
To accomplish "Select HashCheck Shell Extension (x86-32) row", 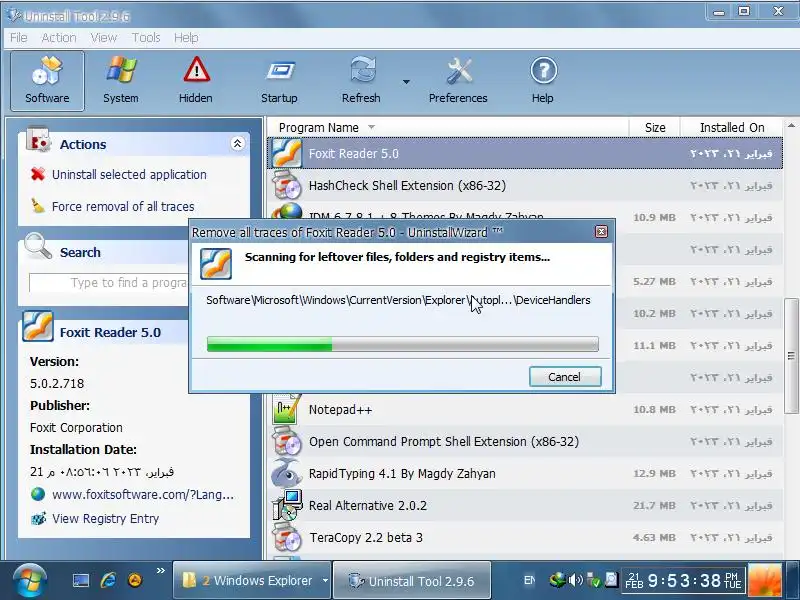I will (524, 185).
